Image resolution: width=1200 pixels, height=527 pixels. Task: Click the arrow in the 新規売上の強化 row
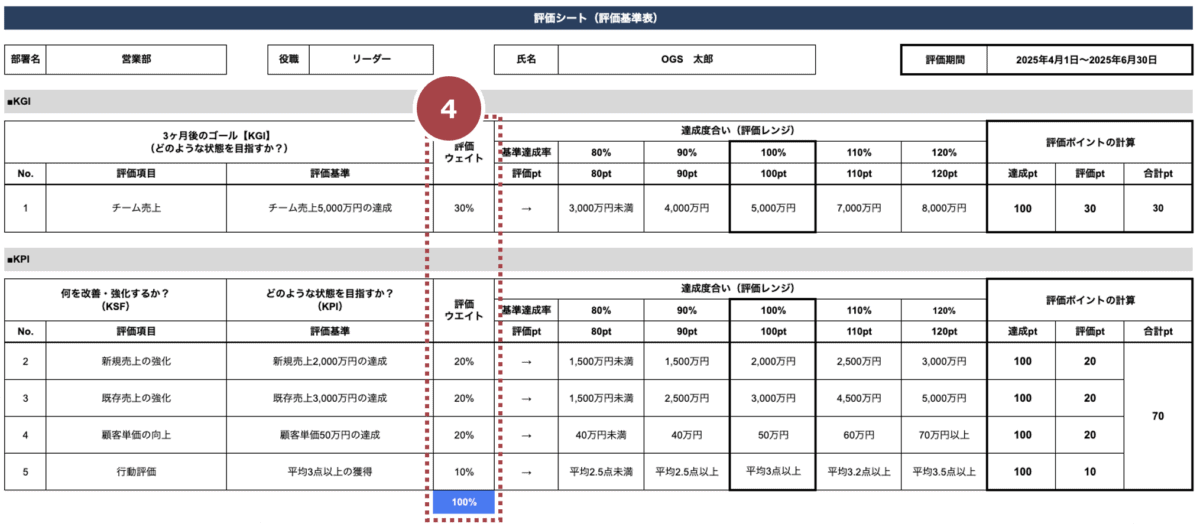click(526, 361)
